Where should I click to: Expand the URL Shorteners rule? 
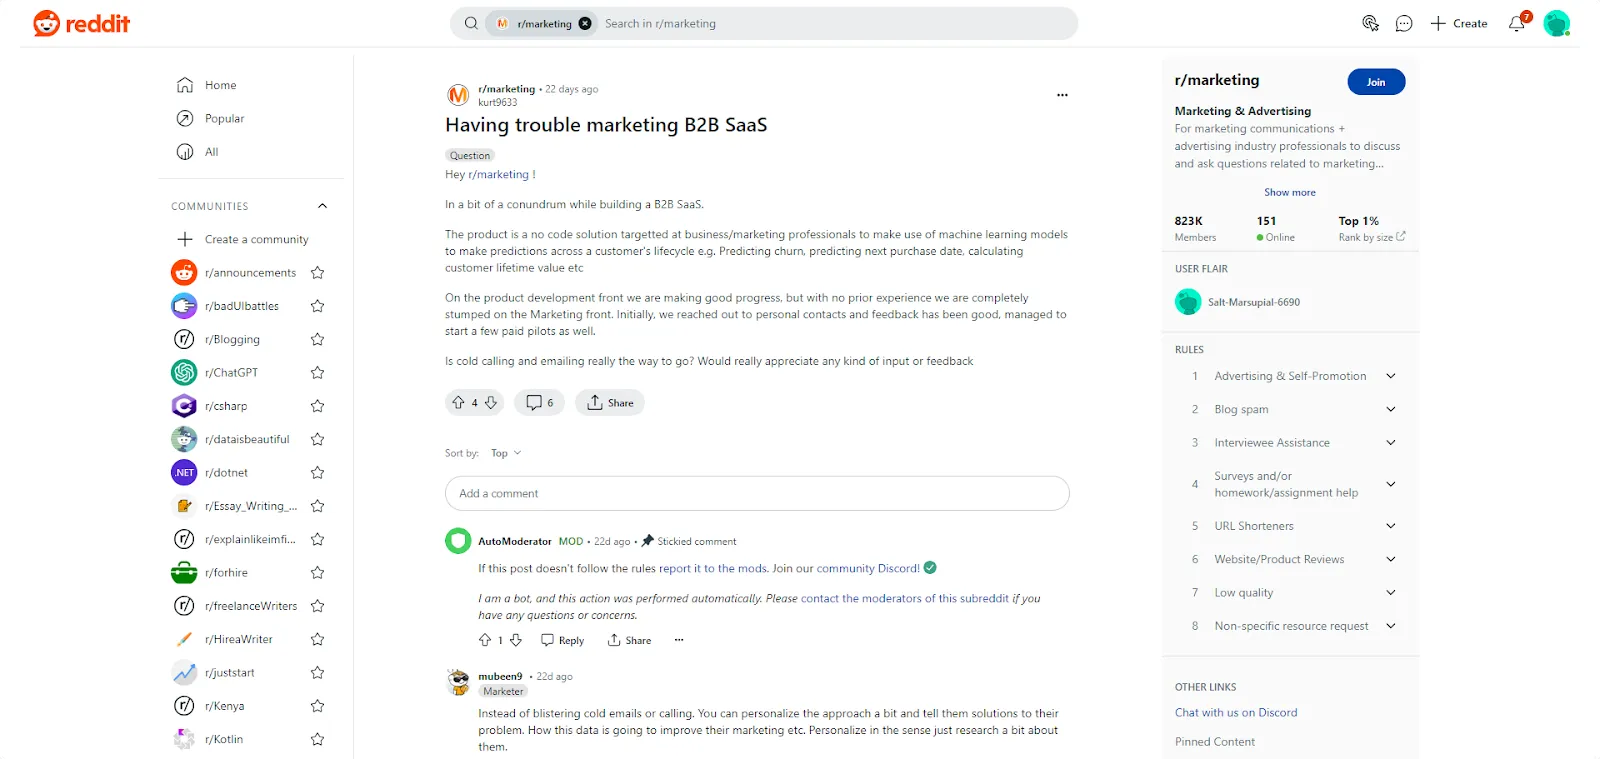click(1390, 526)
